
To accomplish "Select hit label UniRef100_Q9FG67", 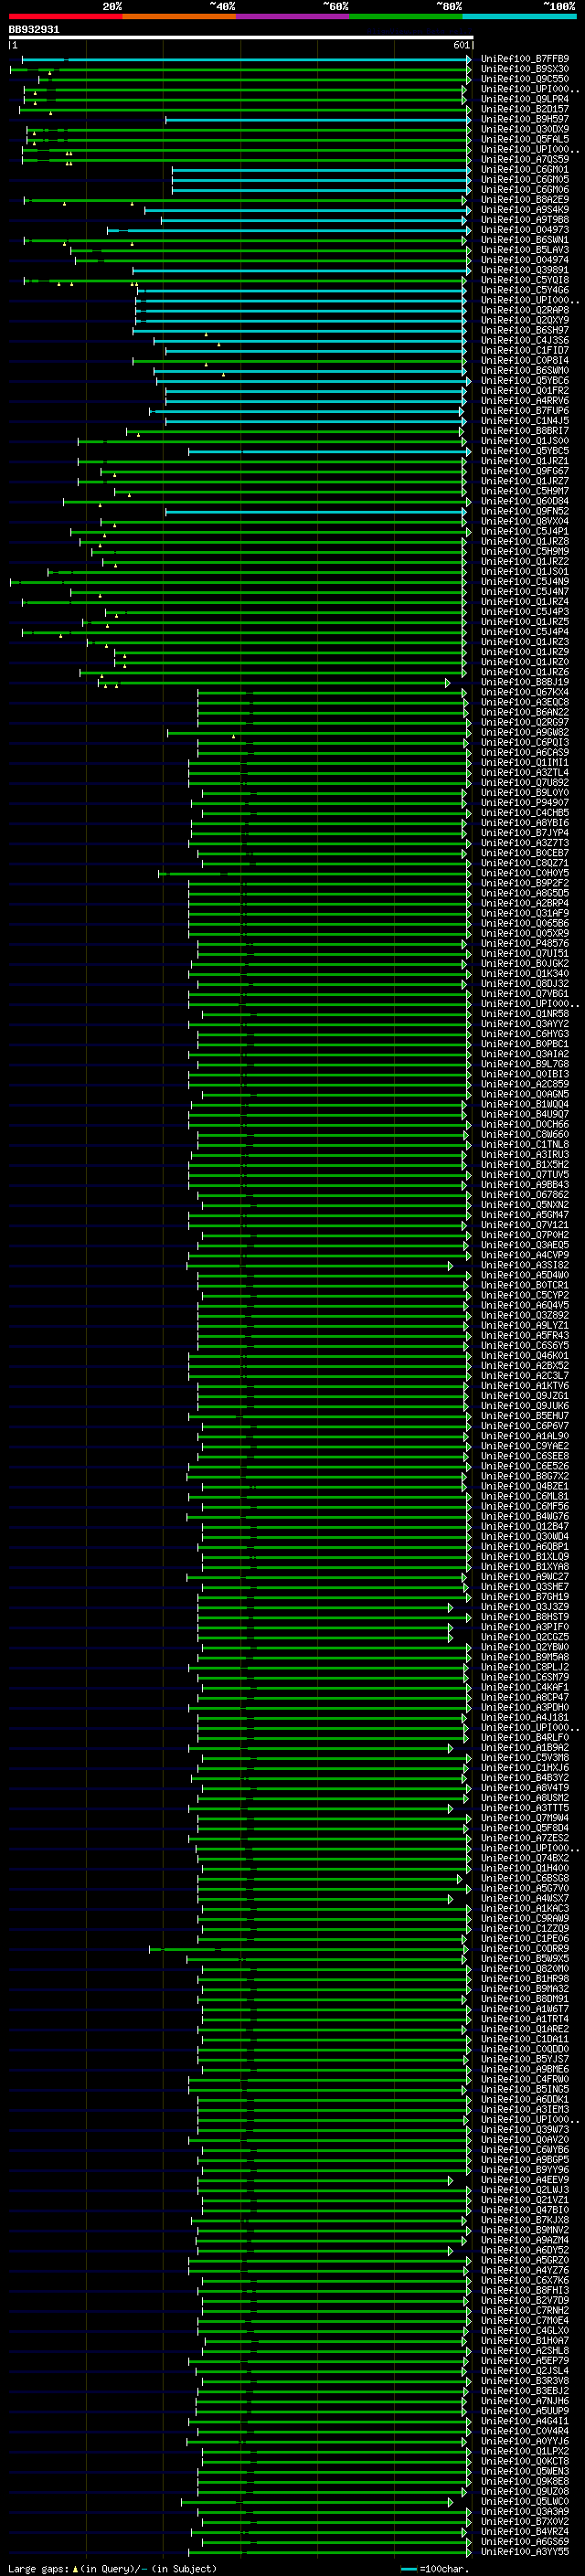I will tap(525, 471).
